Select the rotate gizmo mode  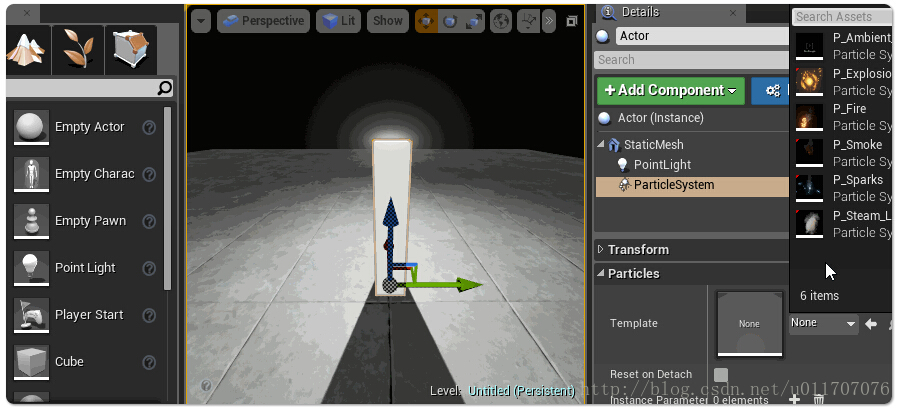click(450, 21)
